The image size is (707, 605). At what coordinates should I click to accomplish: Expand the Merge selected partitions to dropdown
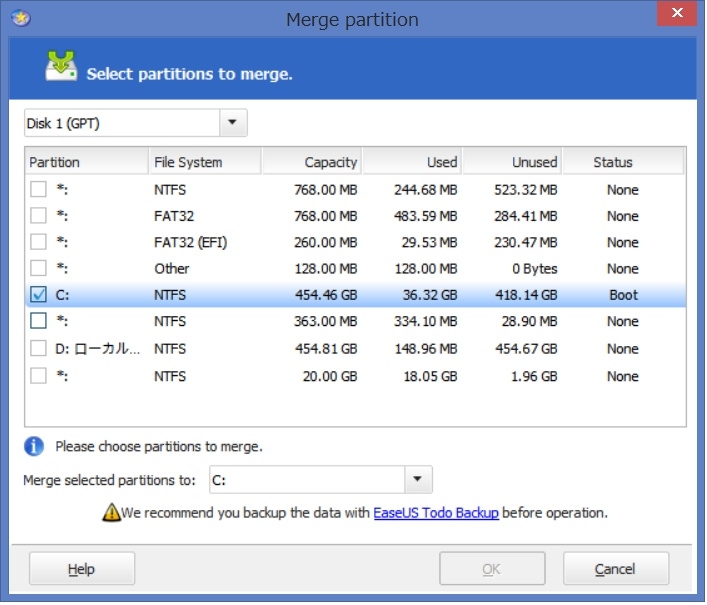tap(419, 480)
